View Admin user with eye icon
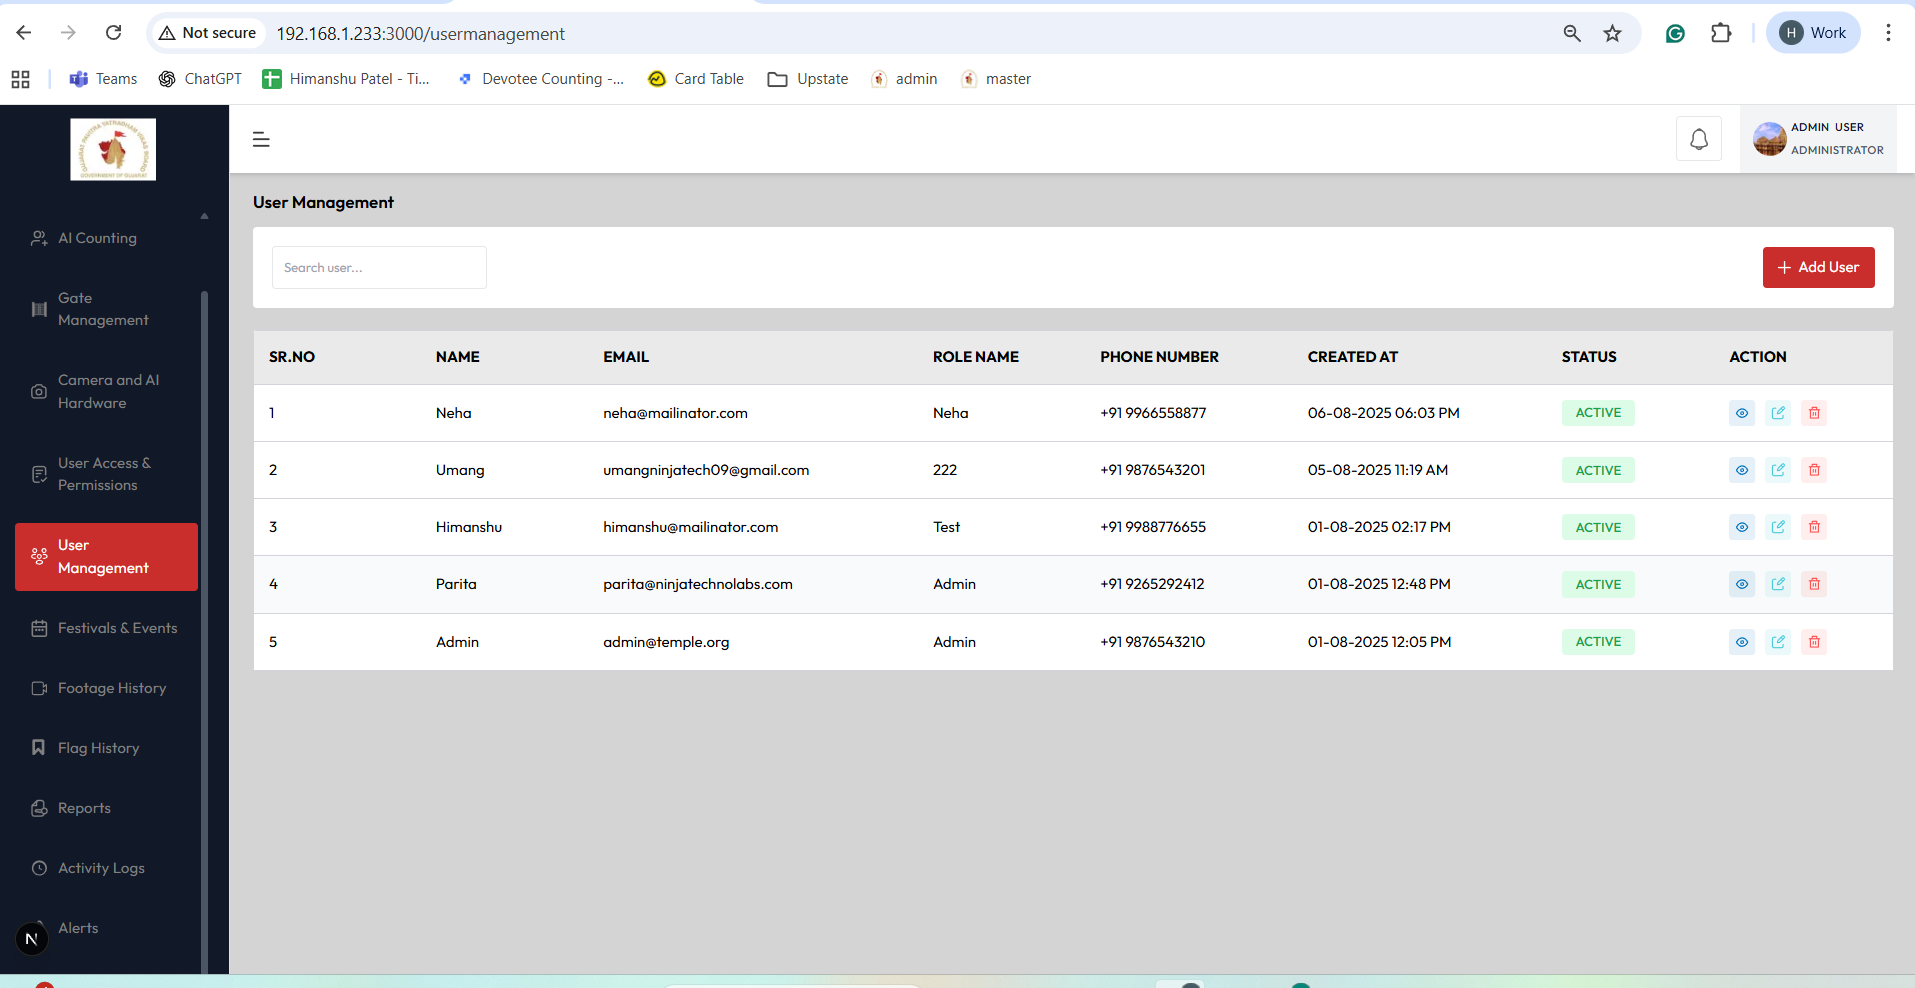This screenshot has width=1915, height=988. click(x=1741, y=642)
